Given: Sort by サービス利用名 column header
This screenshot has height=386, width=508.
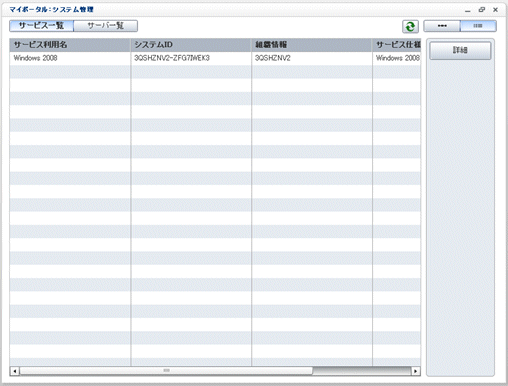Looking at the screenshot, I should [70, 45].
